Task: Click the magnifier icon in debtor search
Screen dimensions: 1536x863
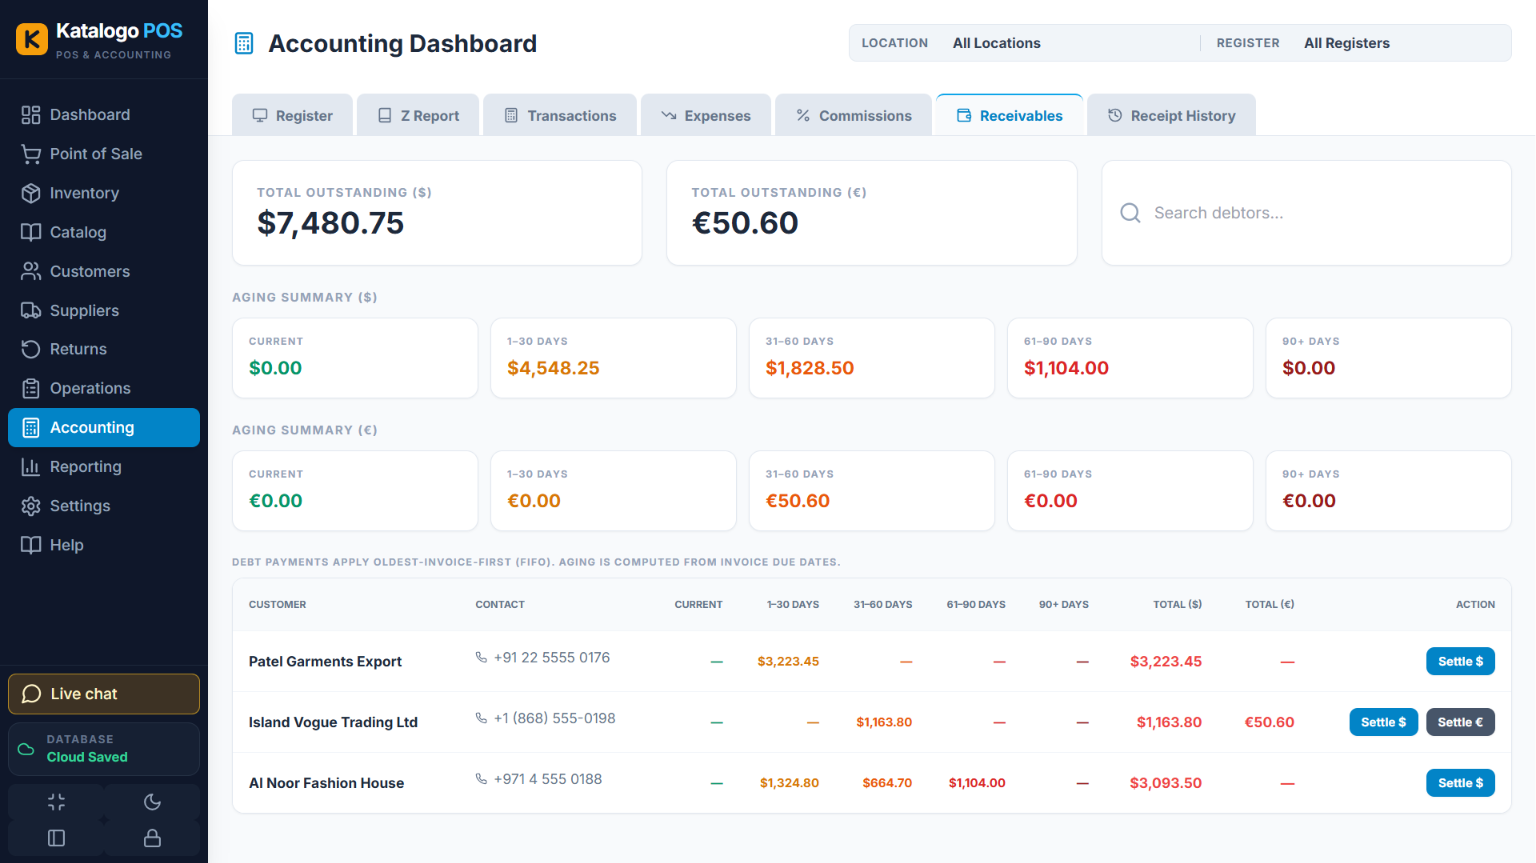Action: (1130, 213)
